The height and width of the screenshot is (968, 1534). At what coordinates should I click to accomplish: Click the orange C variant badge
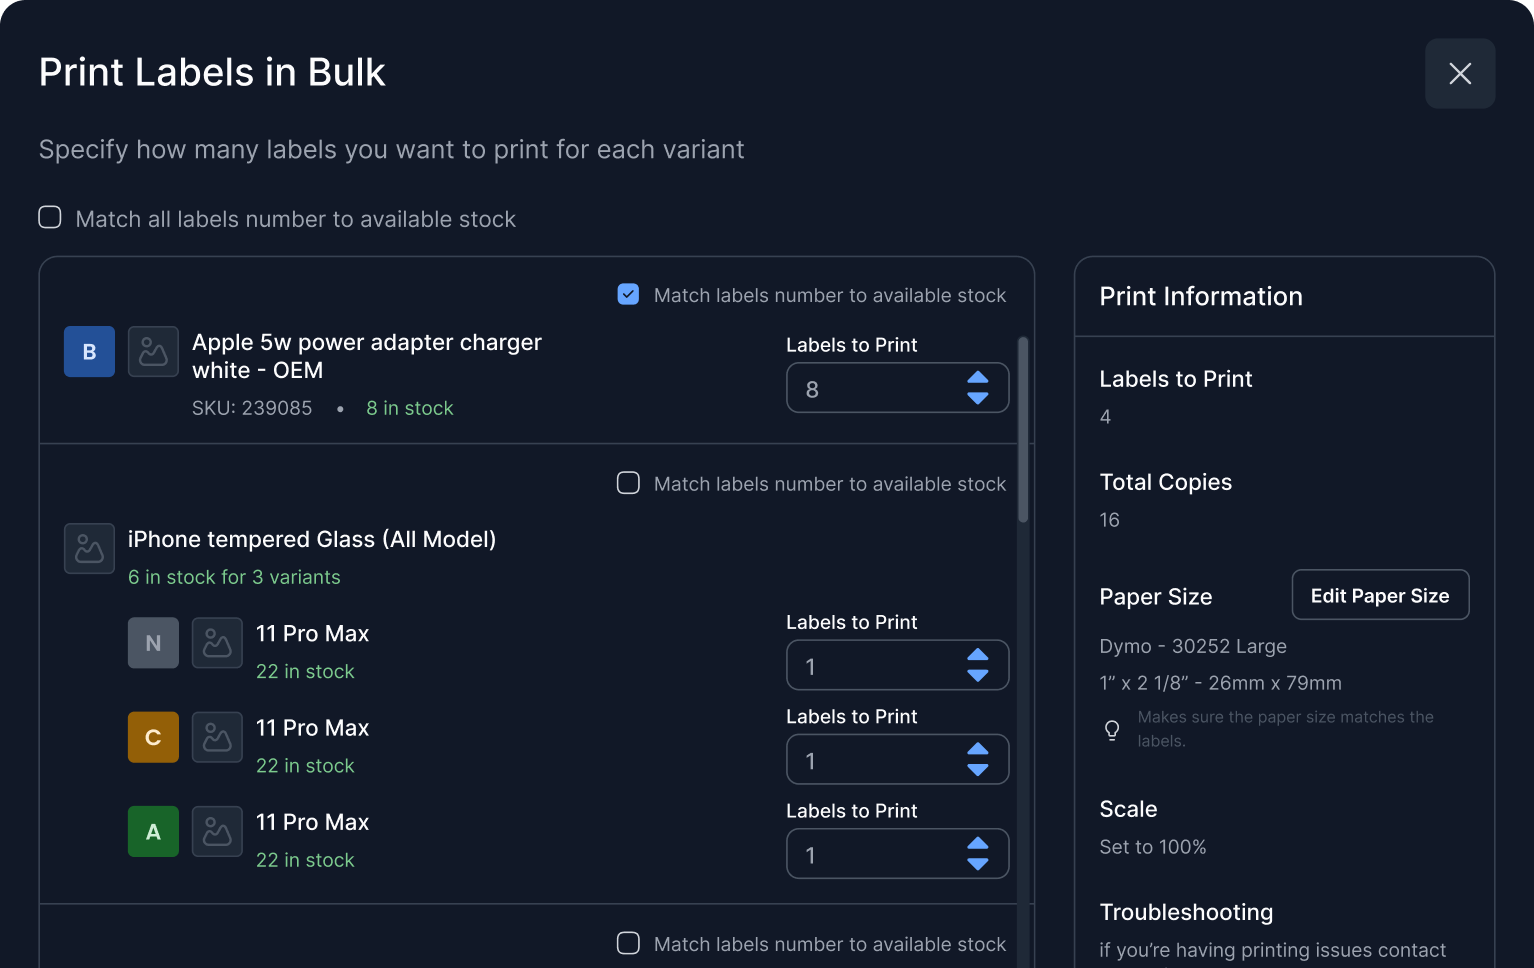153,737
